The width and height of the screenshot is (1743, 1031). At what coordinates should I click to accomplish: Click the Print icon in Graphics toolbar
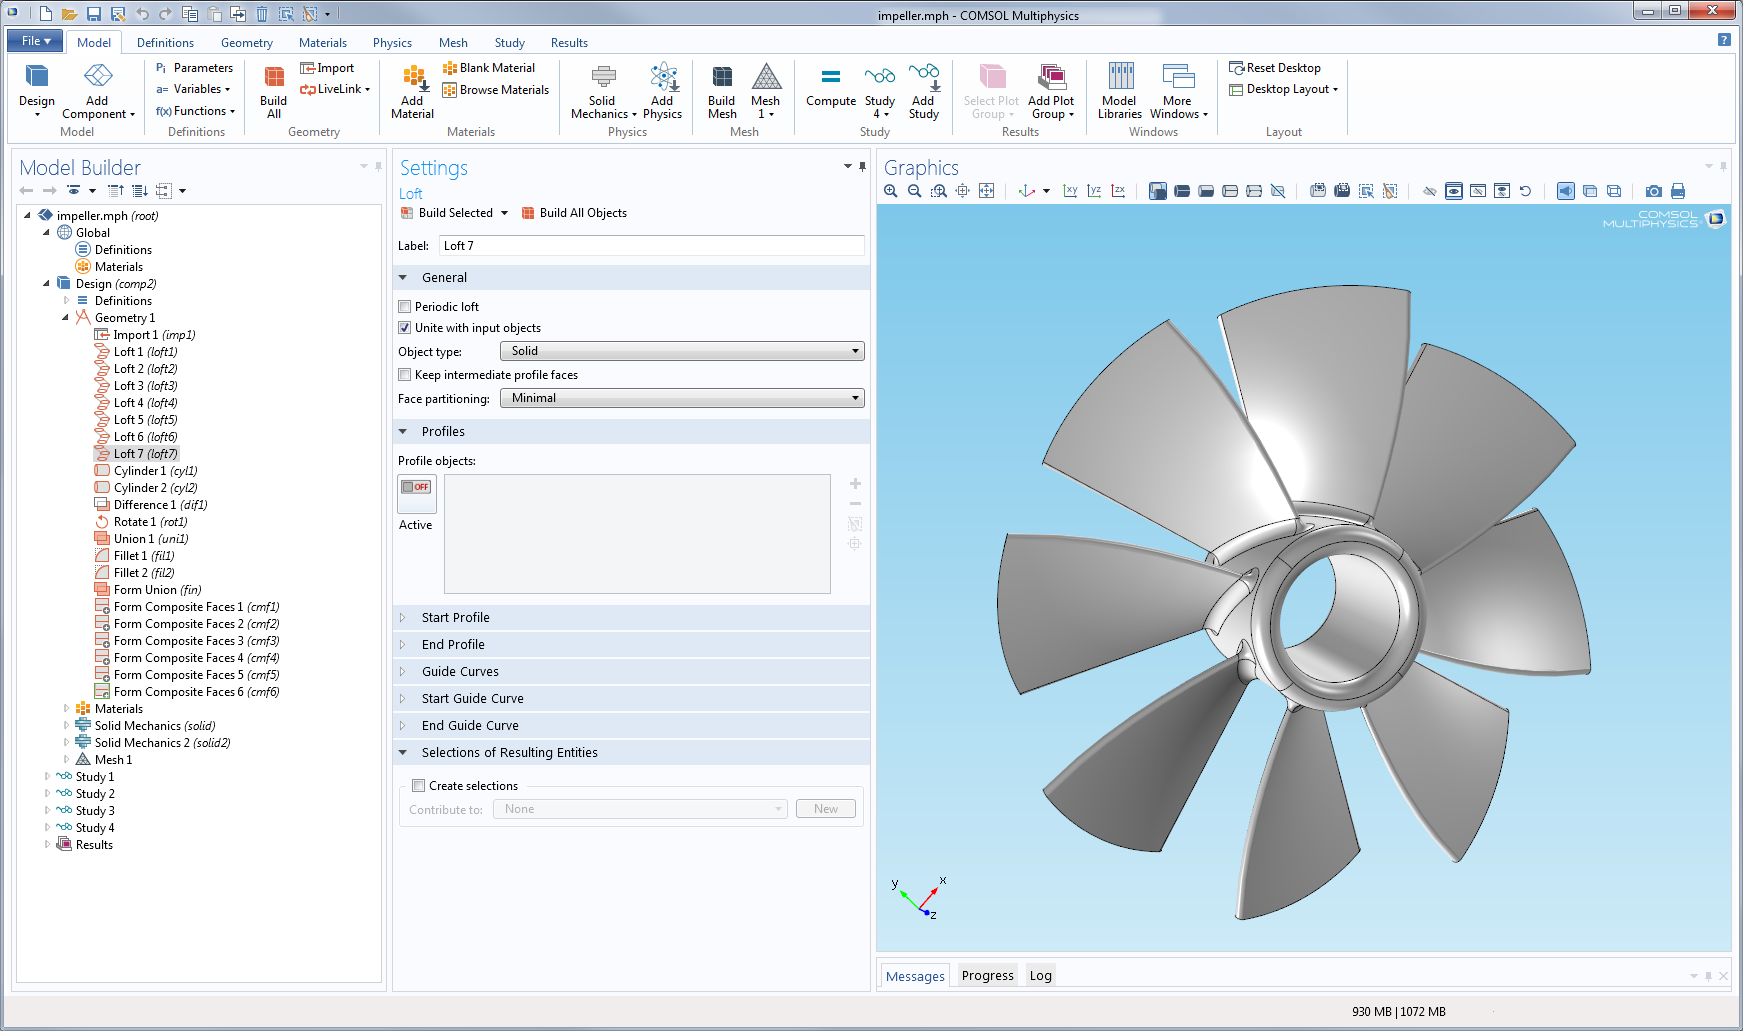pos(1678,191)
